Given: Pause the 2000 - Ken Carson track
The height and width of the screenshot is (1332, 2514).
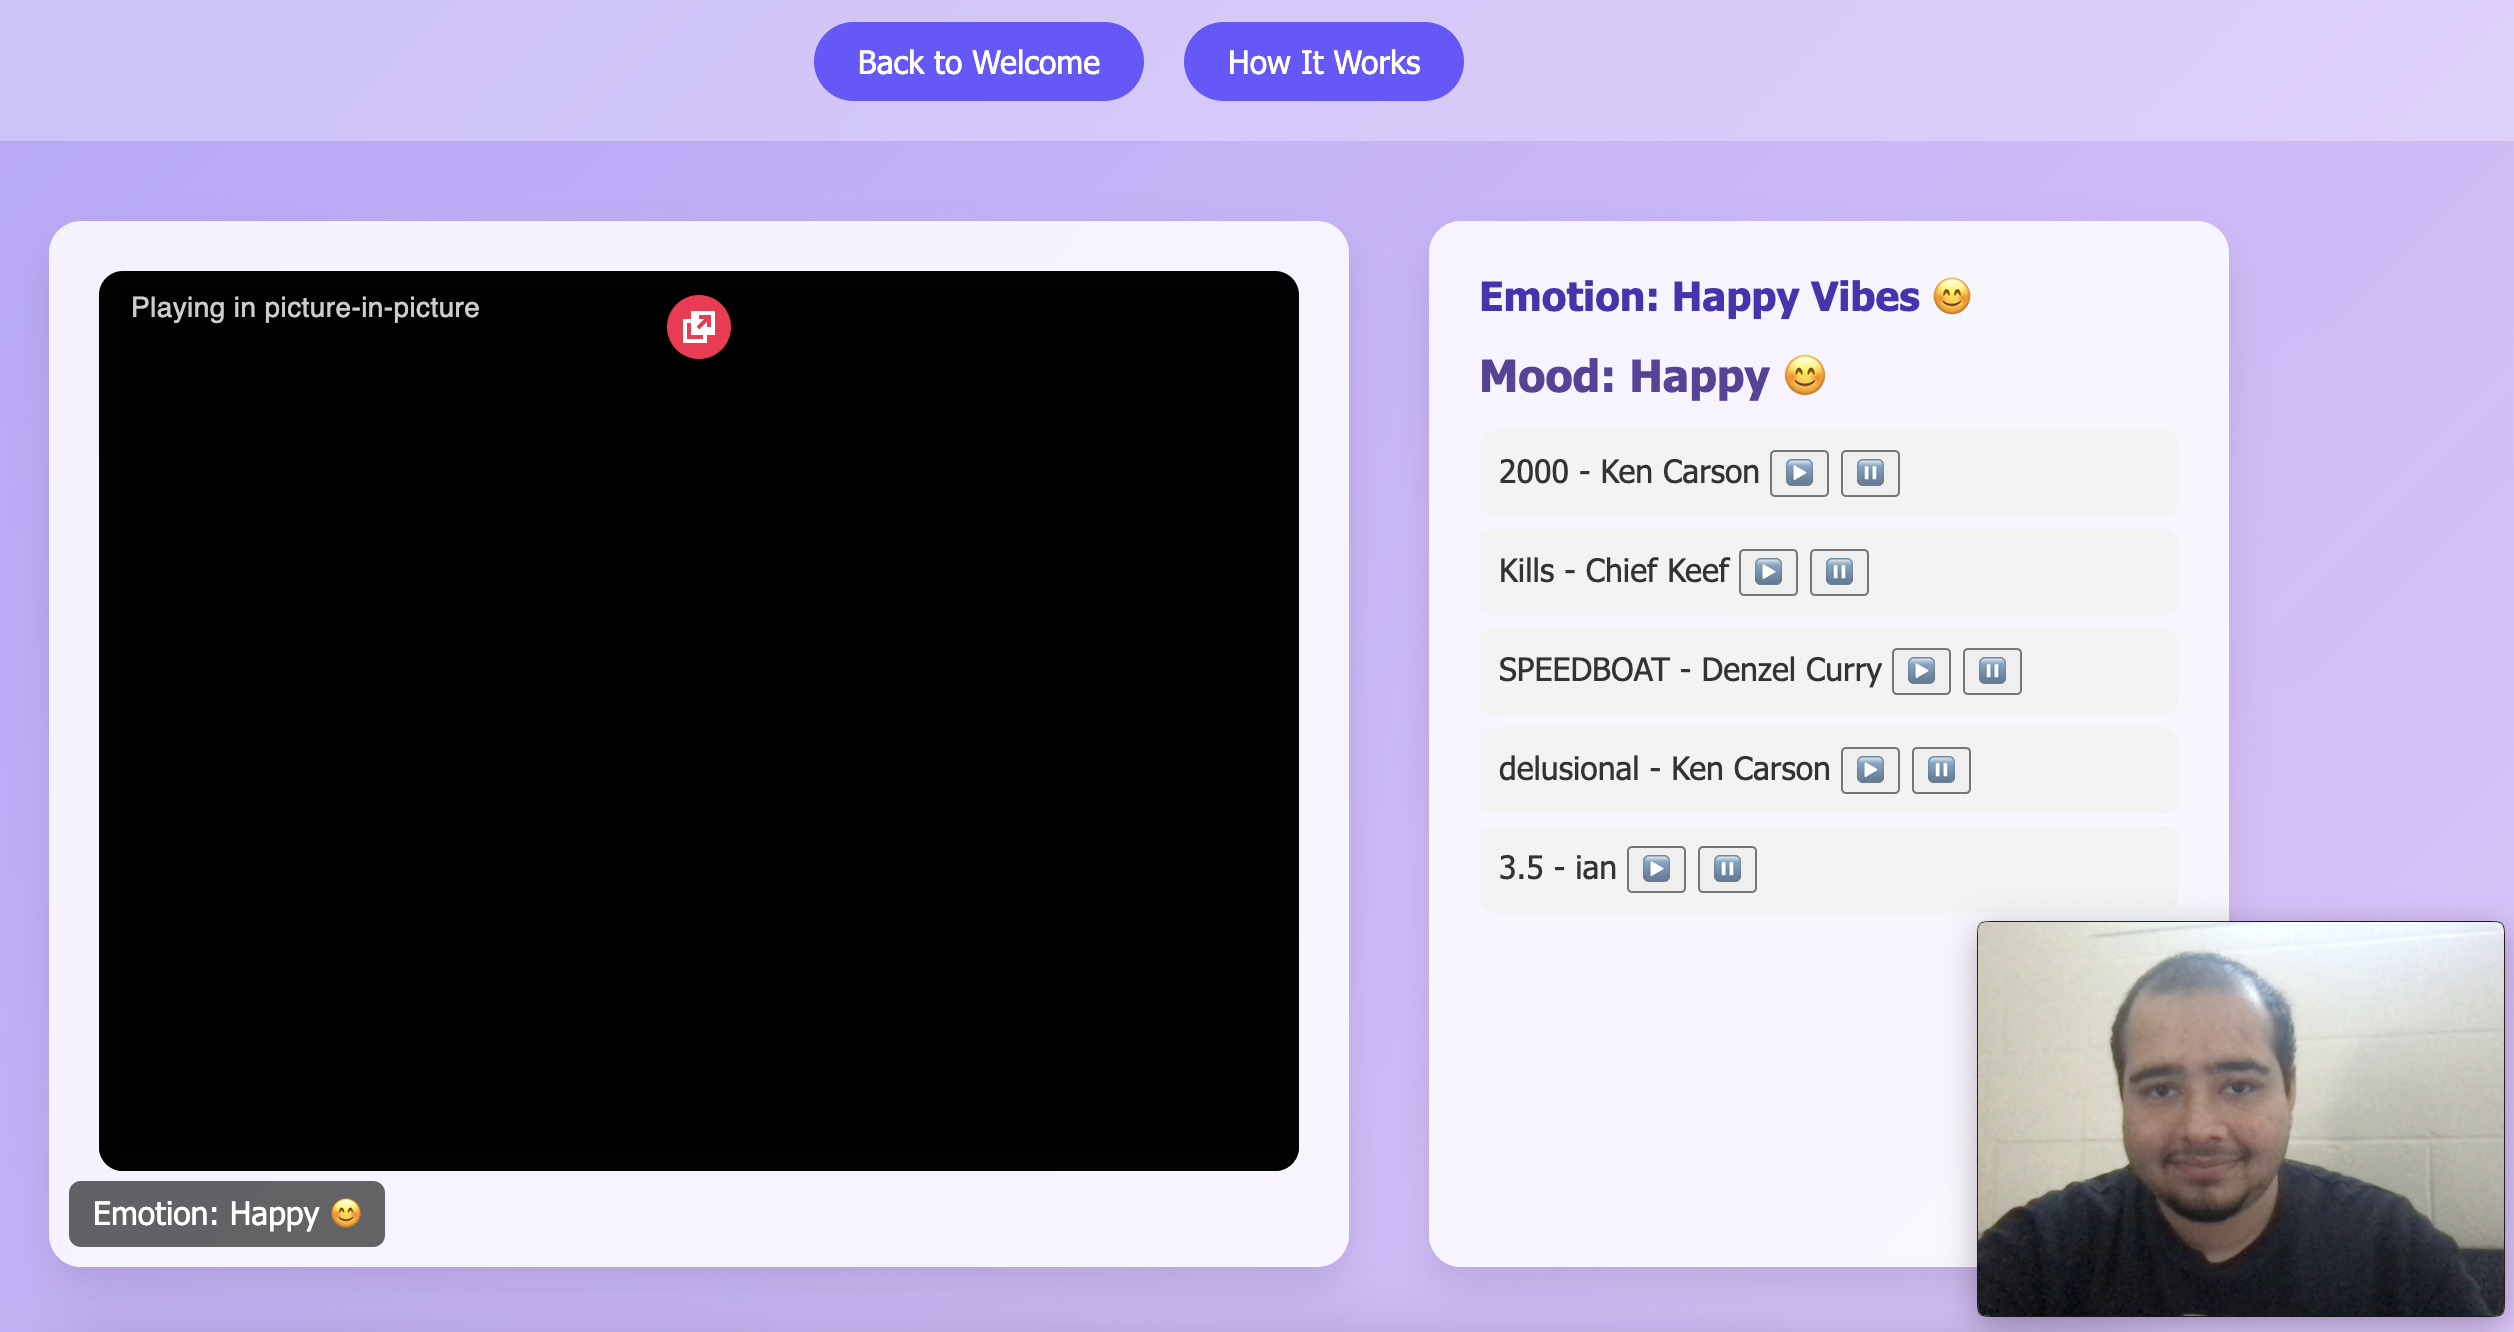Looking at the screenshot, I should tap(1869, 473).
